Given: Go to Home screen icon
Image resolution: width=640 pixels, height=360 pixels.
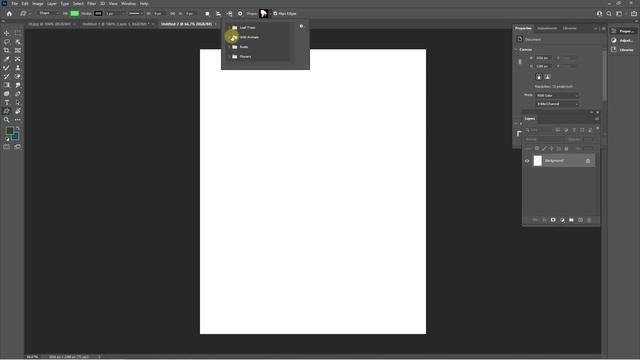Looking at the screenshot, I should [x=9, y=13].
